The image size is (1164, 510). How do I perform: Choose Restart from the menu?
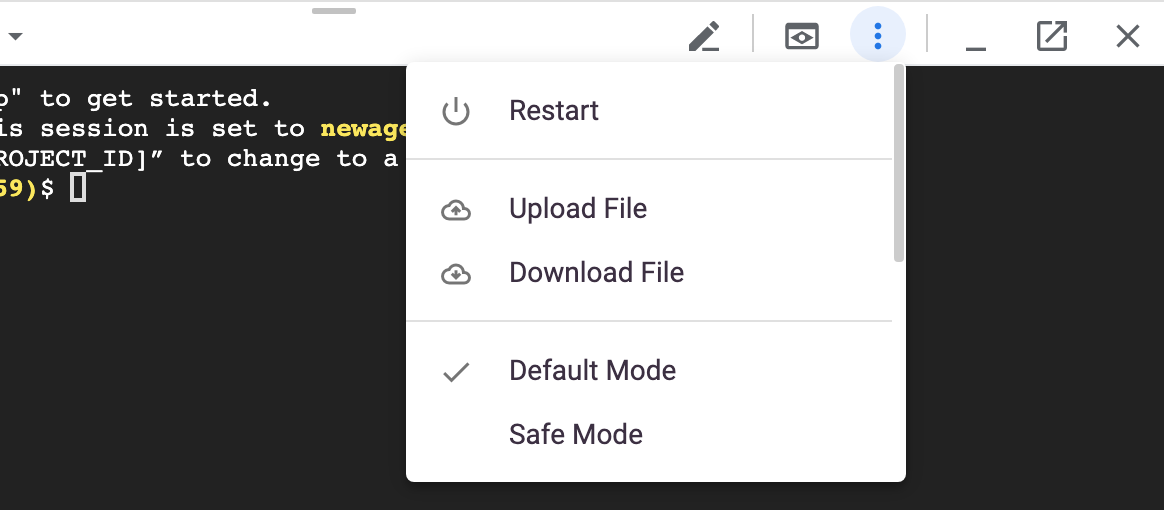pyautogui.click(x=554, y=111)
